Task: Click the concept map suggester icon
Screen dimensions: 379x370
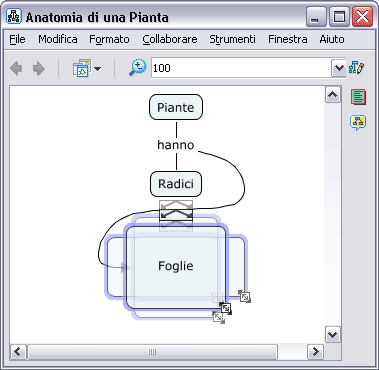Action: click(x=358, y=122)
